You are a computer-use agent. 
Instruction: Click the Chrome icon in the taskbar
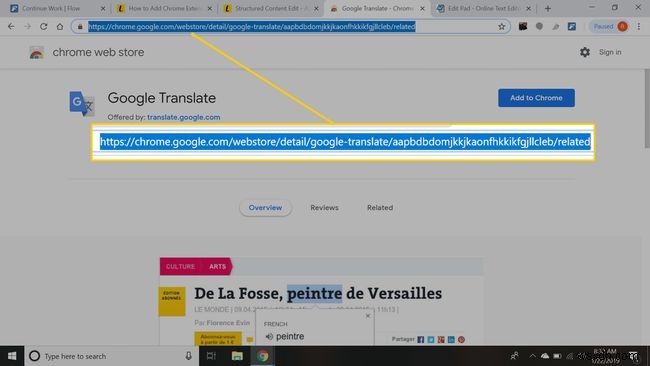pyautogui.click(x=262, y=356)
